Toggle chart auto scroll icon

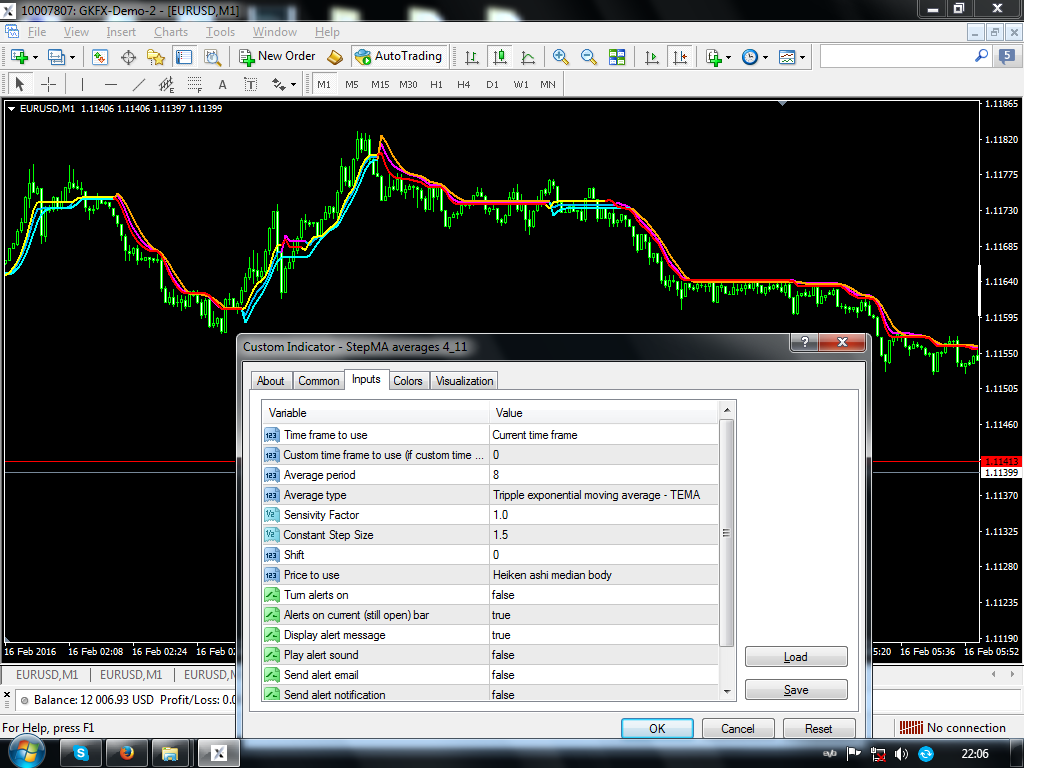pos(651,57)
